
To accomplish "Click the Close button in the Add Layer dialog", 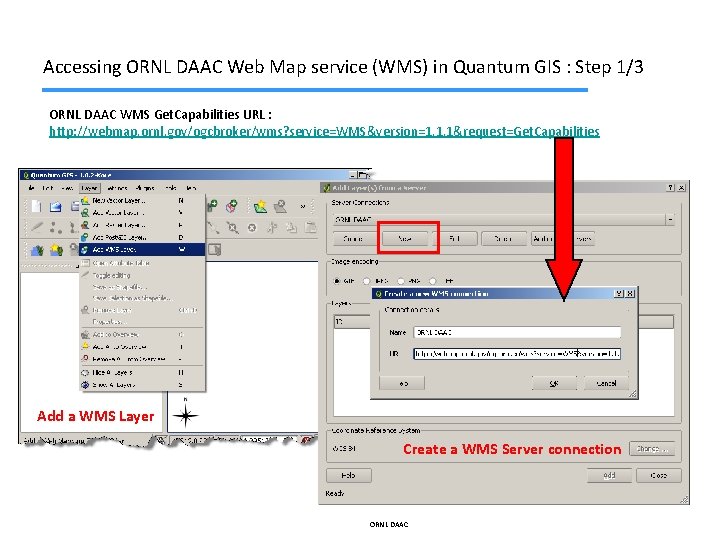I will 658,476.
